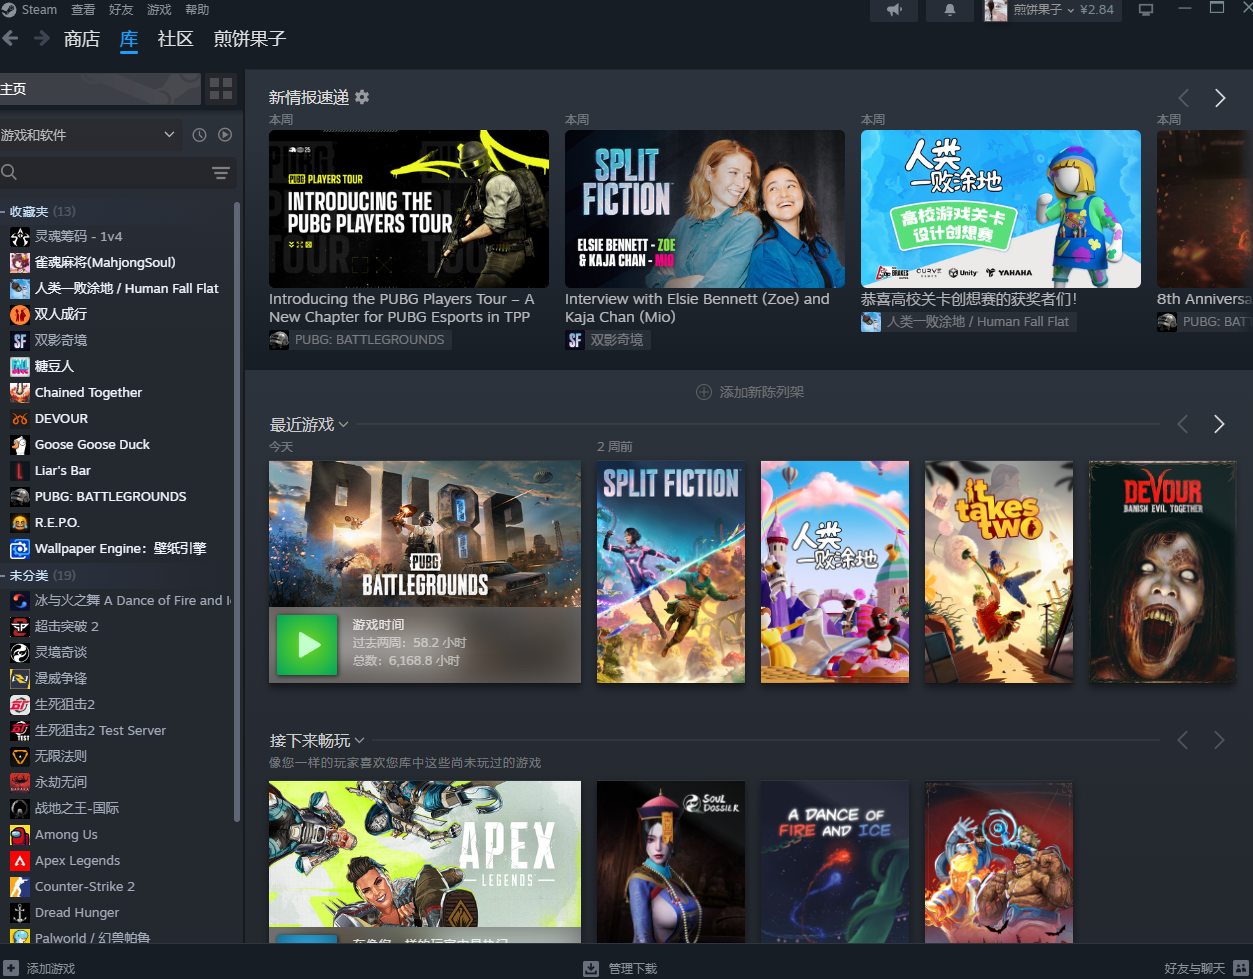The width and height of the screenshot is (1253, 979).
Task: Switch to the 库 library tab
Action: coord(129,39)
